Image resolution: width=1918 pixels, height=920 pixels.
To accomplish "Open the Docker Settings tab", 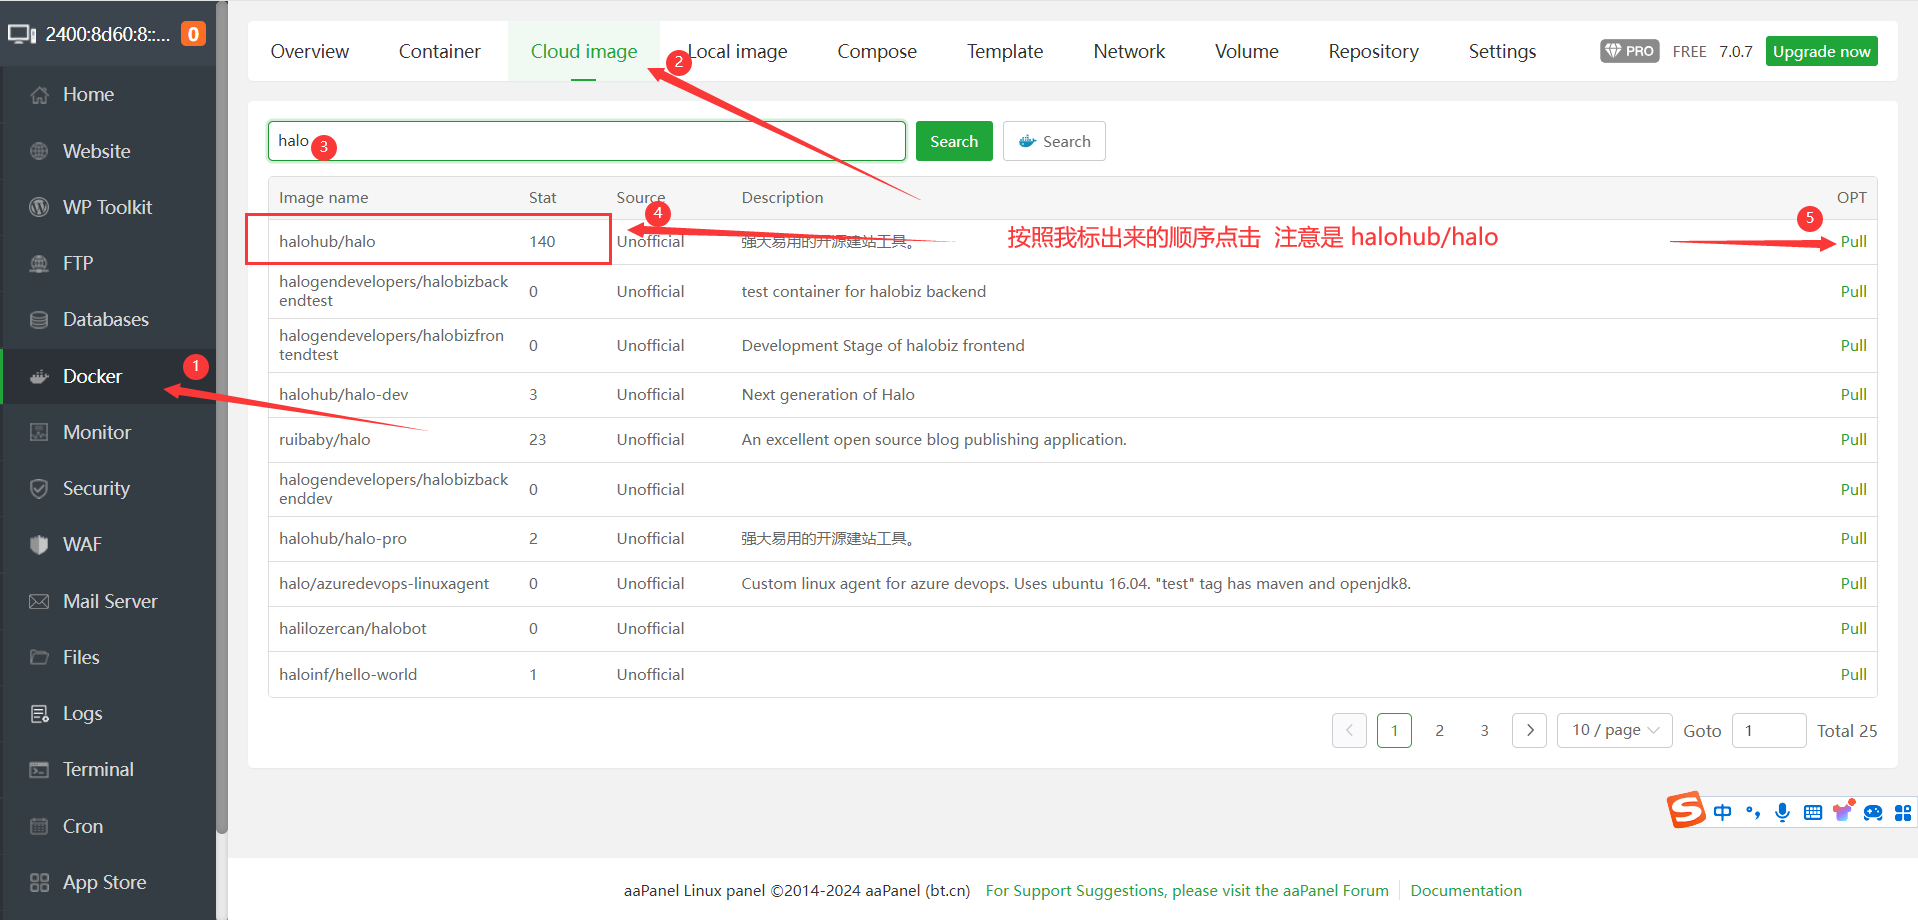I will pos(1502,51).
